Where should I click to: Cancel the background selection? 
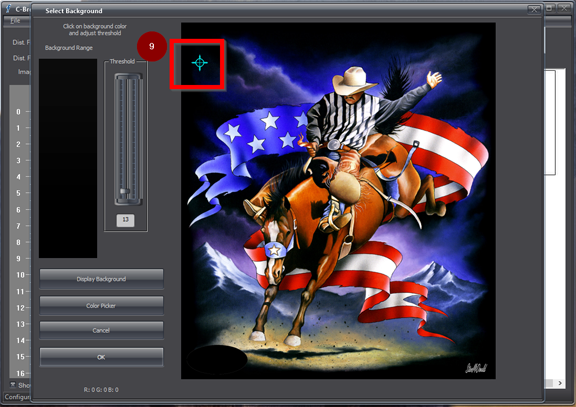(x=101, y=330)
